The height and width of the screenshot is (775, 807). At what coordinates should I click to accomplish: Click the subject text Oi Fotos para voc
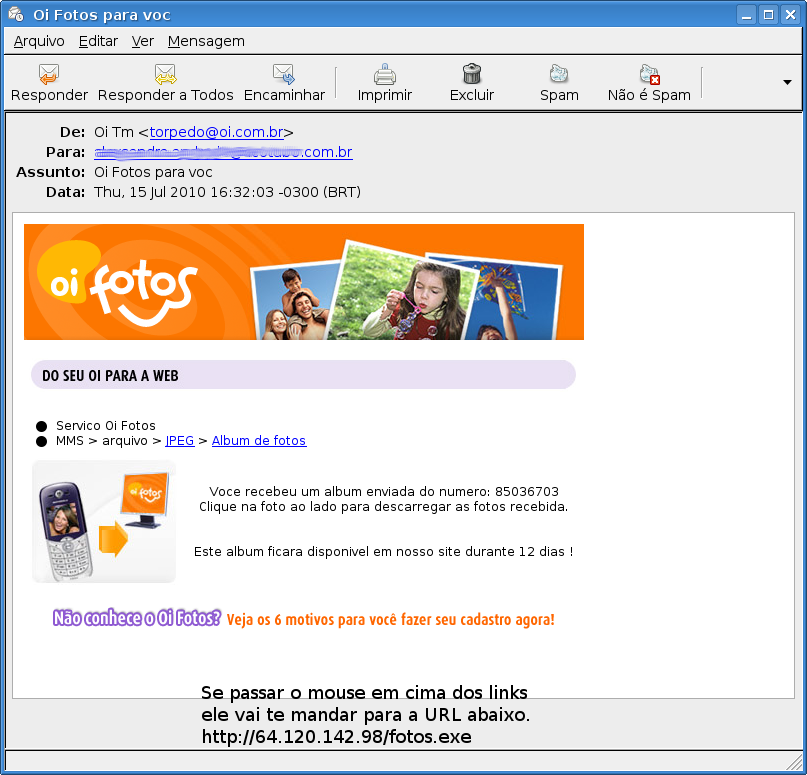pos(153,172)
